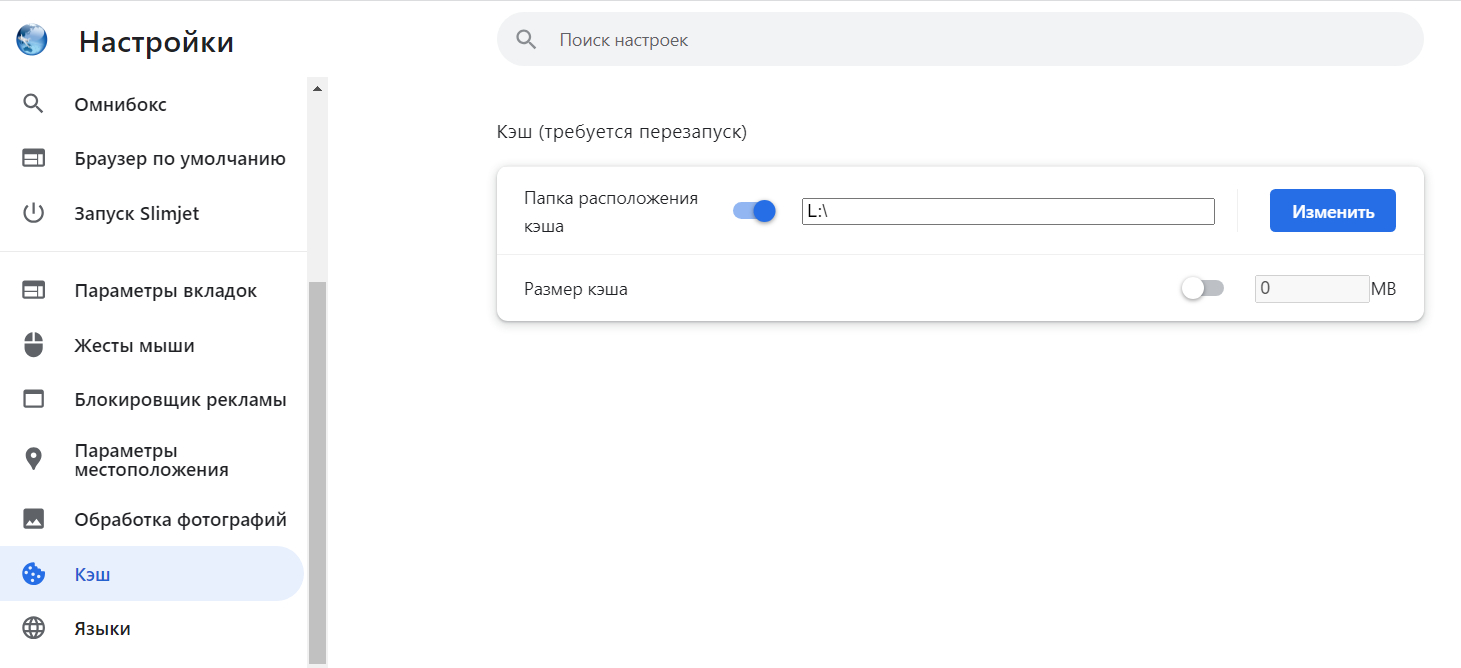Click the mouse gestures icon
Viewport: 1461px width, 668px height.
point(34,346)
